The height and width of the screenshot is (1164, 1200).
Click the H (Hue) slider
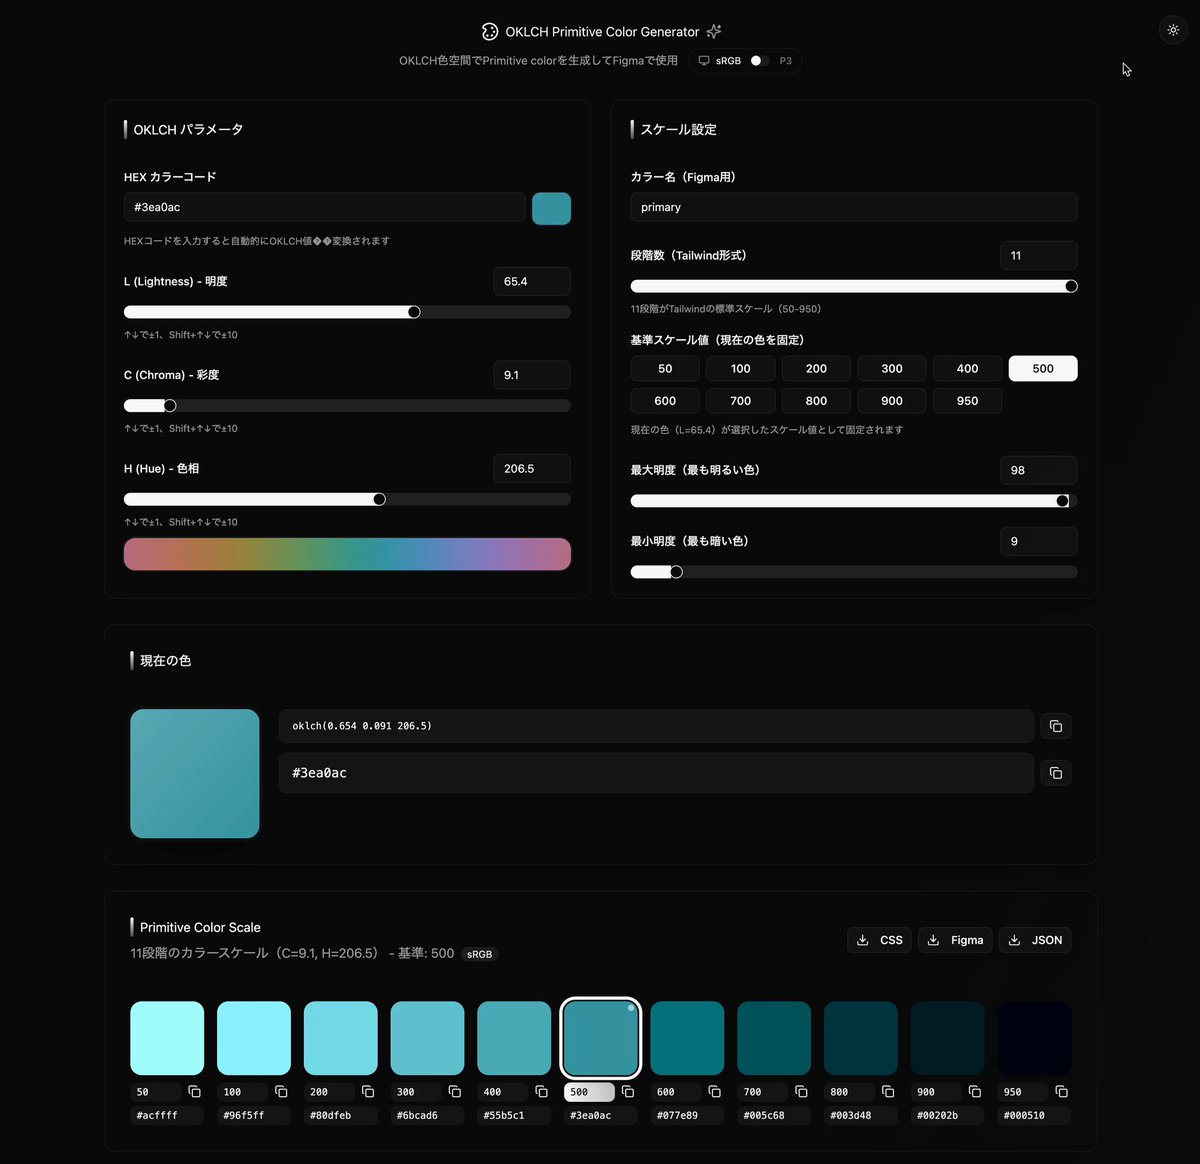(x=347, y=499)
